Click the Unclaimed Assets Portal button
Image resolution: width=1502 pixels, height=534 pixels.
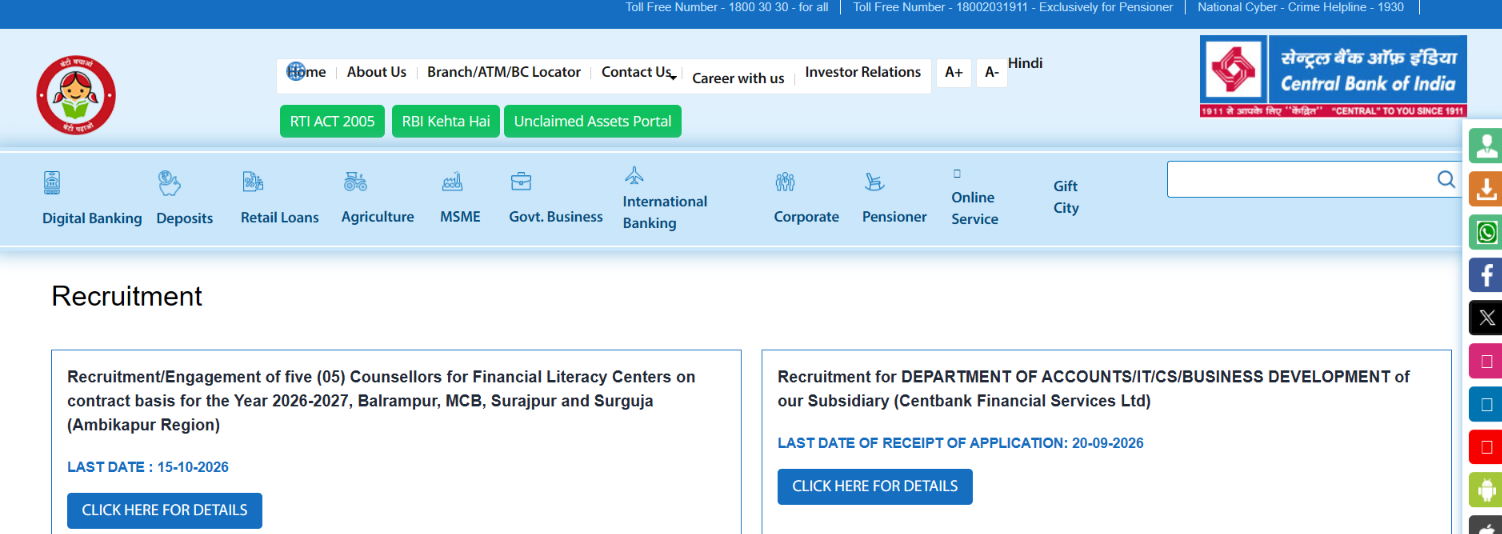point(593,121)
